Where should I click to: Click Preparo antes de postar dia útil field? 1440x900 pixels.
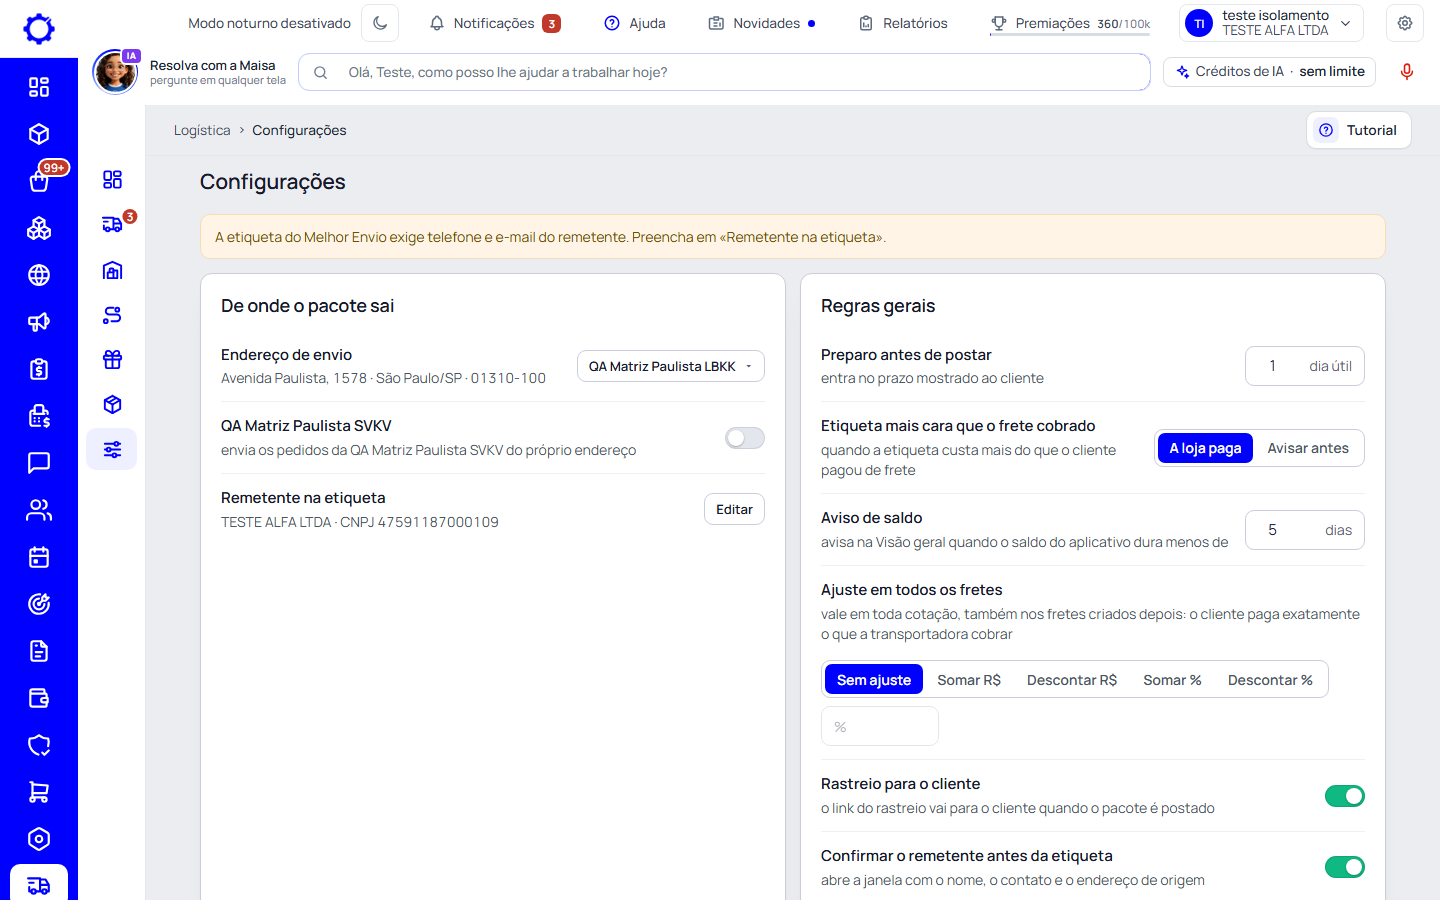1305,366
